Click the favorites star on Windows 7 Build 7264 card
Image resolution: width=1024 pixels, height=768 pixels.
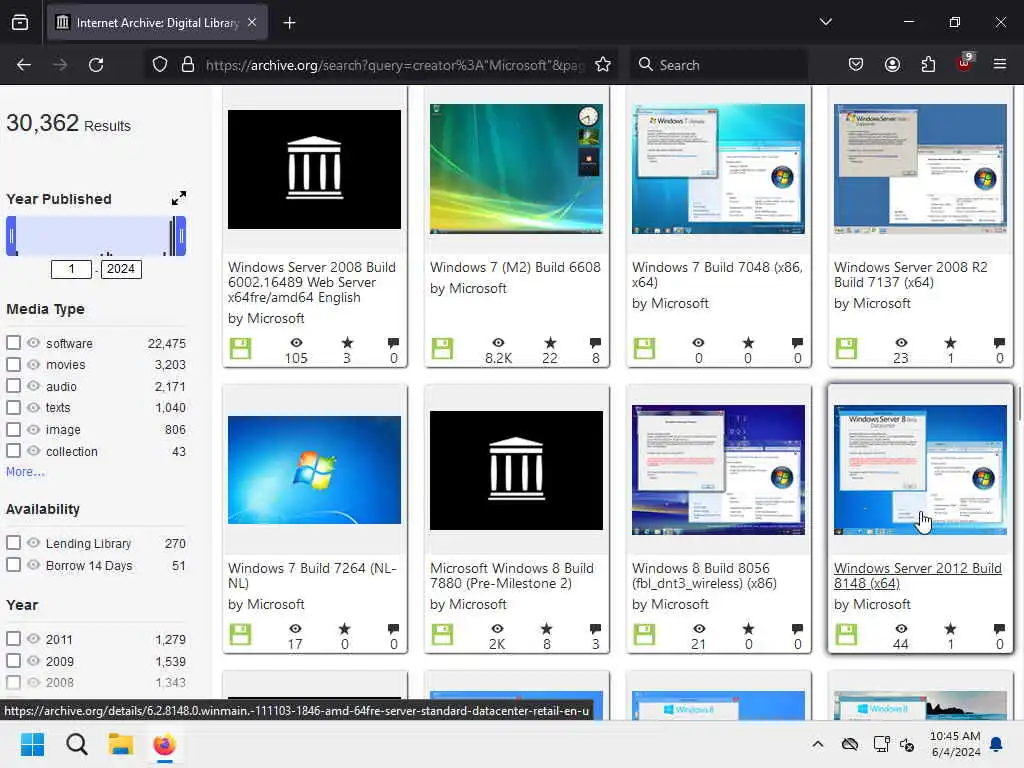[345, 628]
